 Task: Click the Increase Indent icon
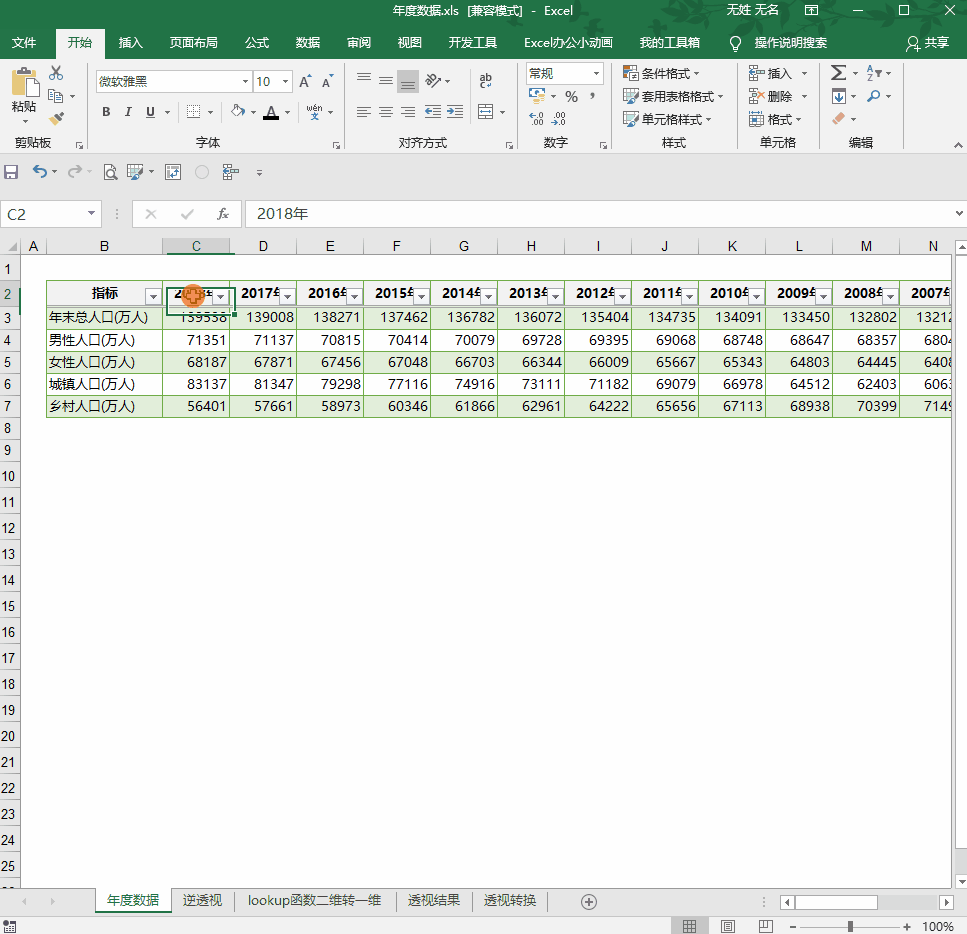[455, 112]
